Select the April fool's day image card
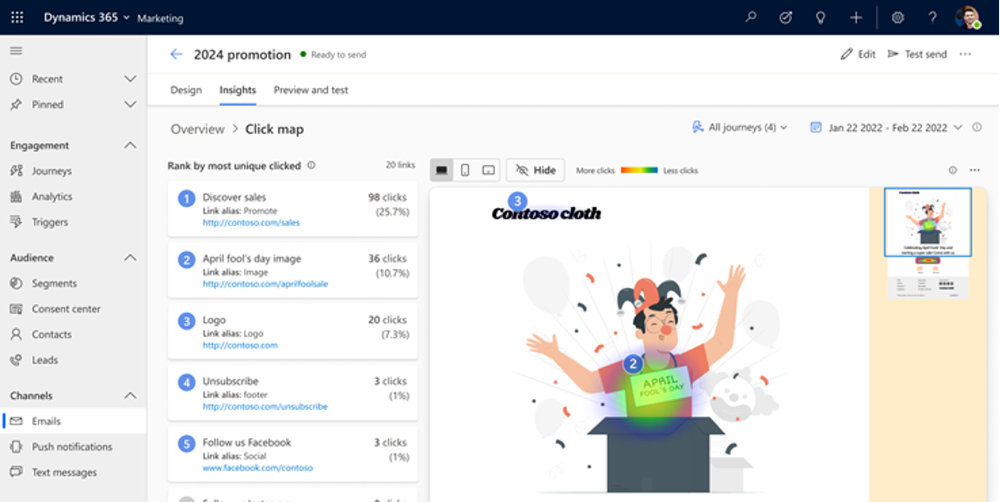The width and height of the screenshot is (1000, 502). point(293,270)
